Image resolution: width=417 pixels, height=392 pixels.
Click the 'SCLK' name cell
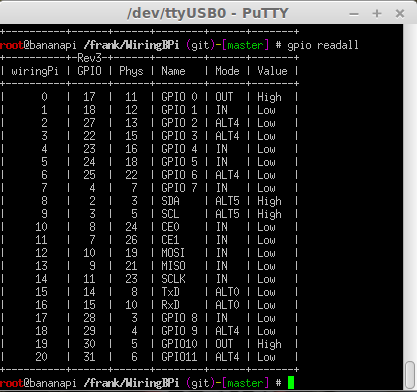pos(173,279)
